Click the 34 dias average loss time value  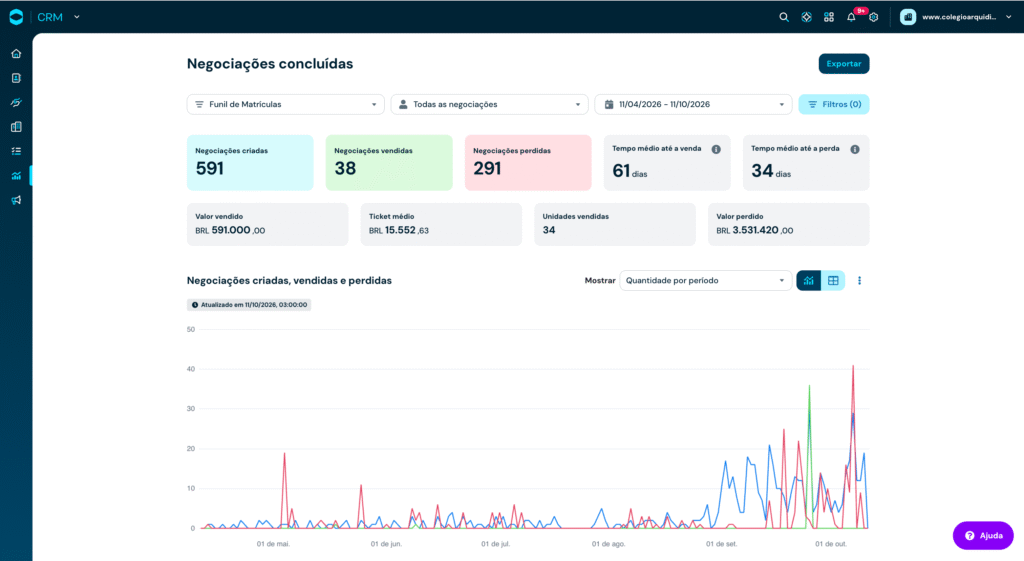tap(771, 171)
